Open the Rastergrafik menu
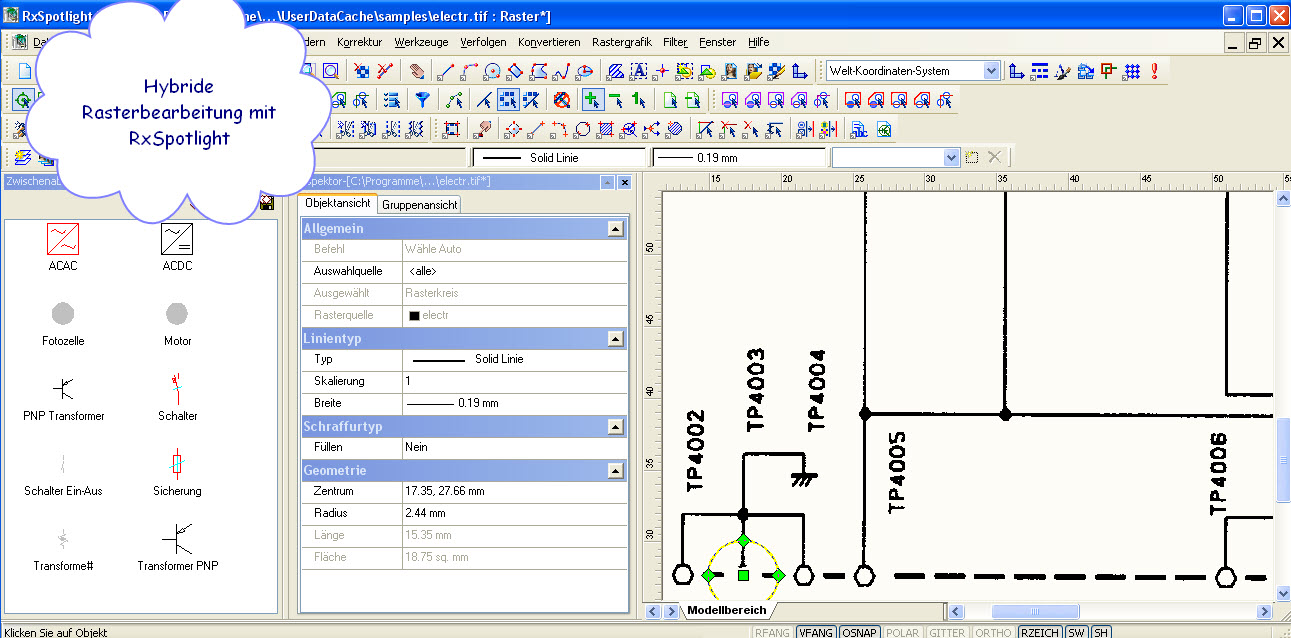This screenshot has height=638, width=1291. coord(621,42)
